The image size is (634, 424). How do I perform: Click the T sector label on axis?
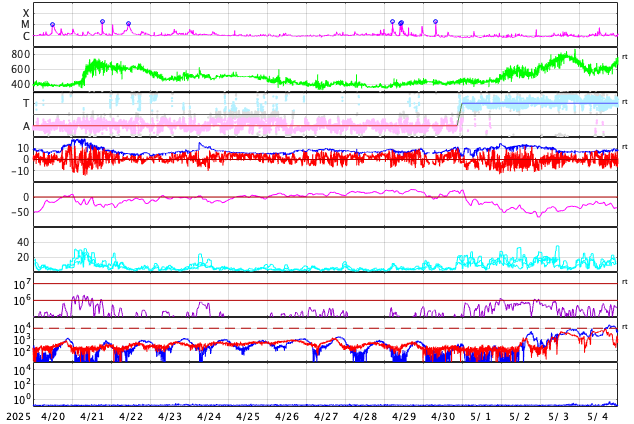26,104
